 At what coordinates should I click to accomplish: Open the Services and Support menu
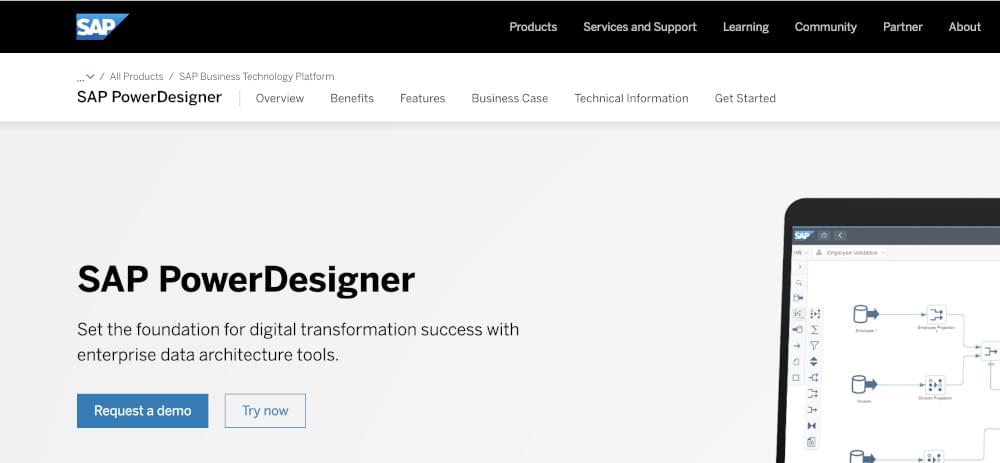[x=640, y=27]
